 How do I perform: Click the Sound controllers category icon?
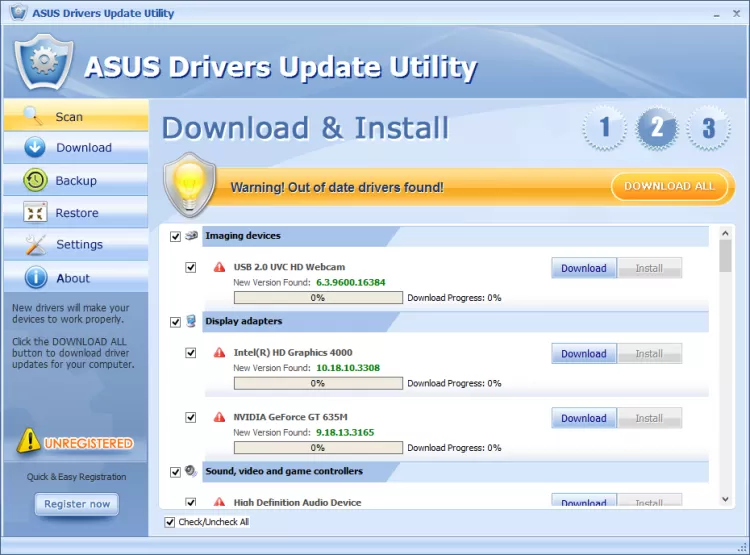[x=191, y=471]
